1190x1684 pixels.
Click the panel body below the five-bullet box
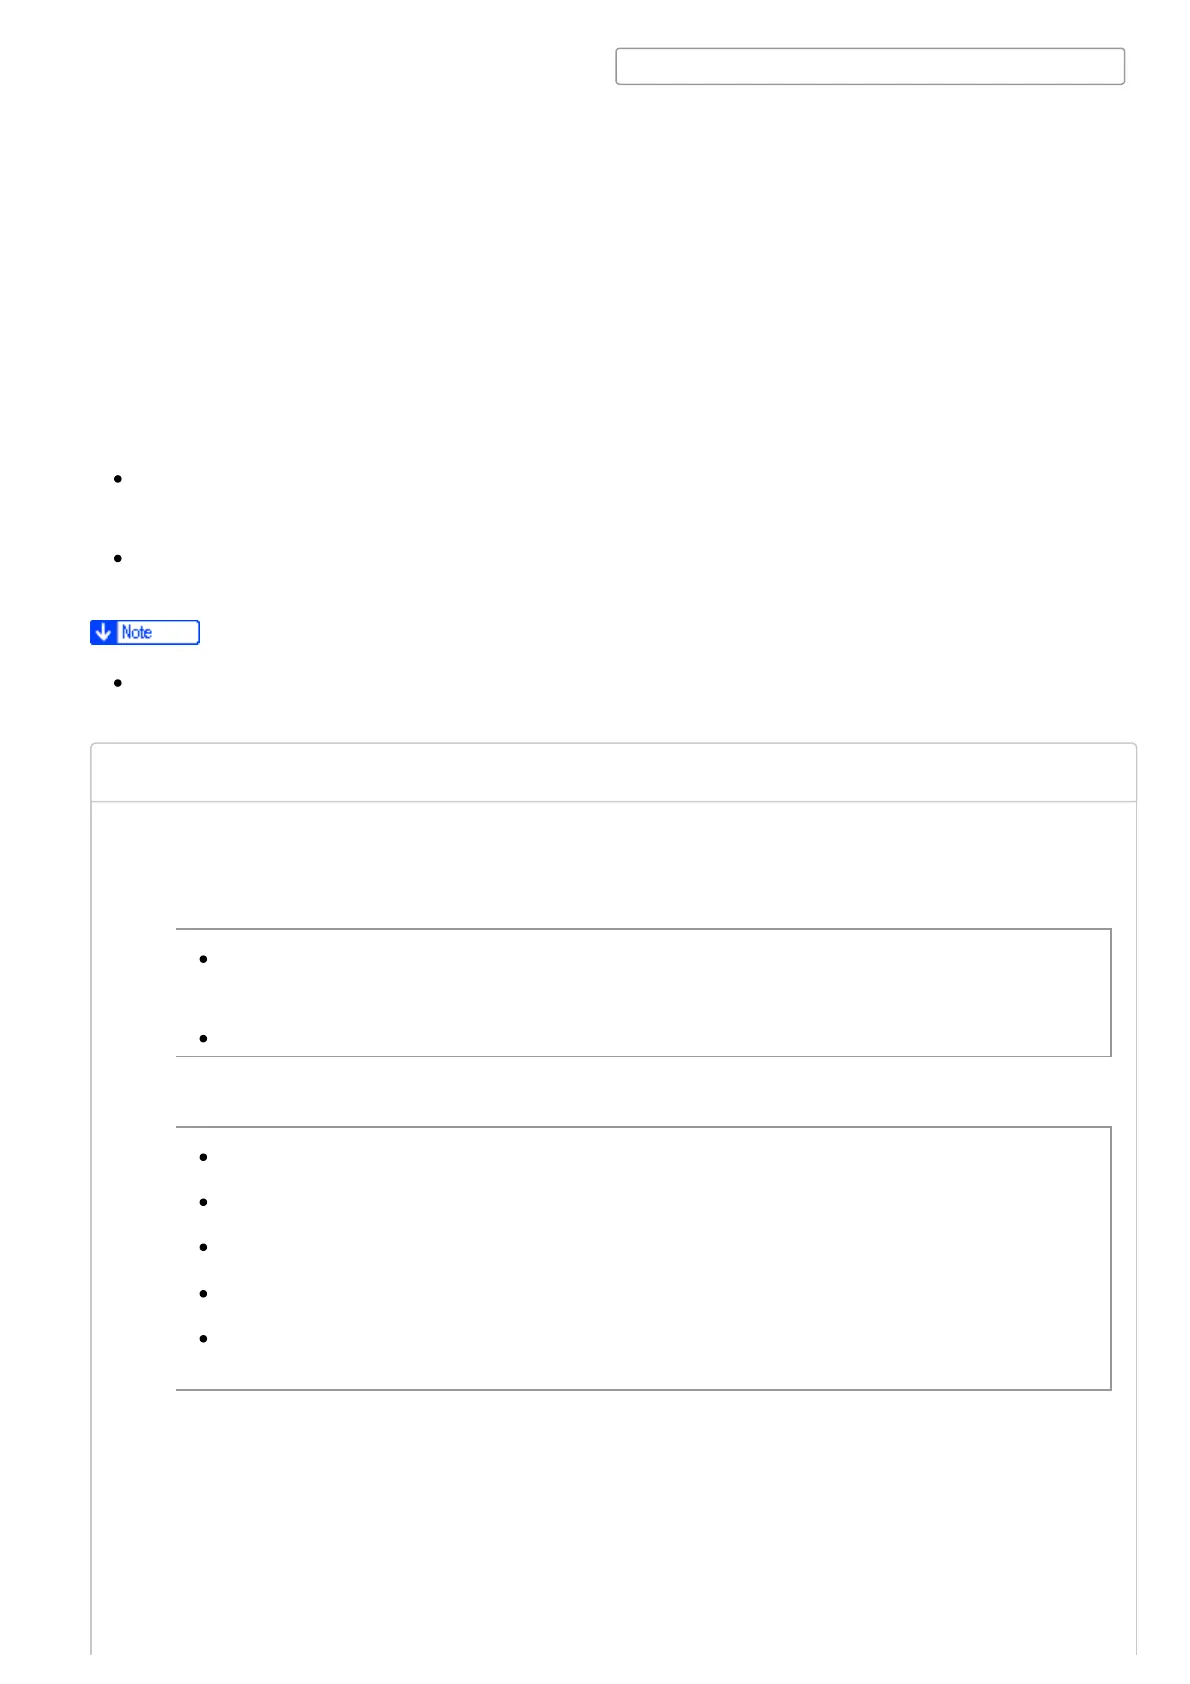point(613,1520)
